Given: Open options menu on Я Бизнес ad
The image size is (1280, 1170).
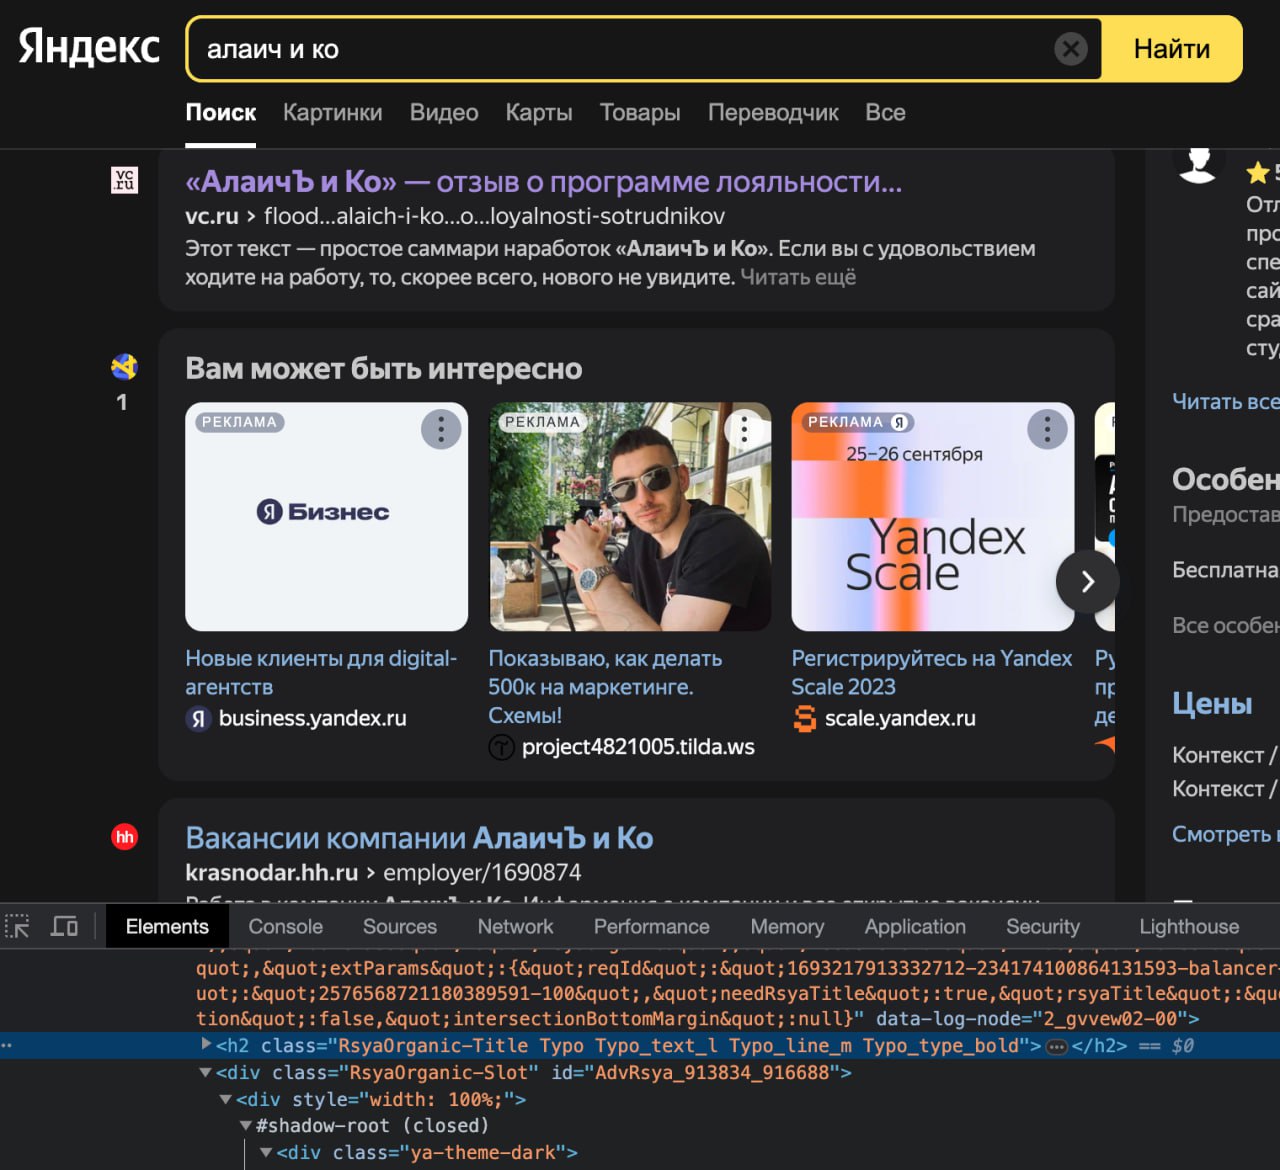Looking at the screenshot, I should tap(441, 429).
